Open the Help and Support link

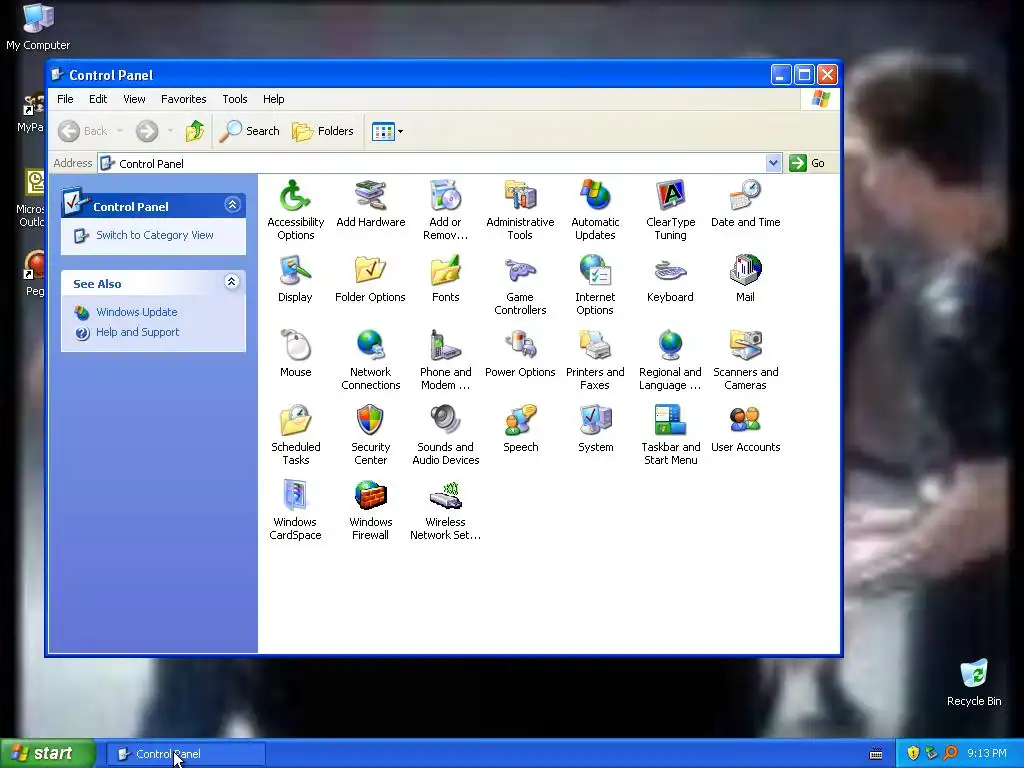pyautogui.click(x=137, y=332)
